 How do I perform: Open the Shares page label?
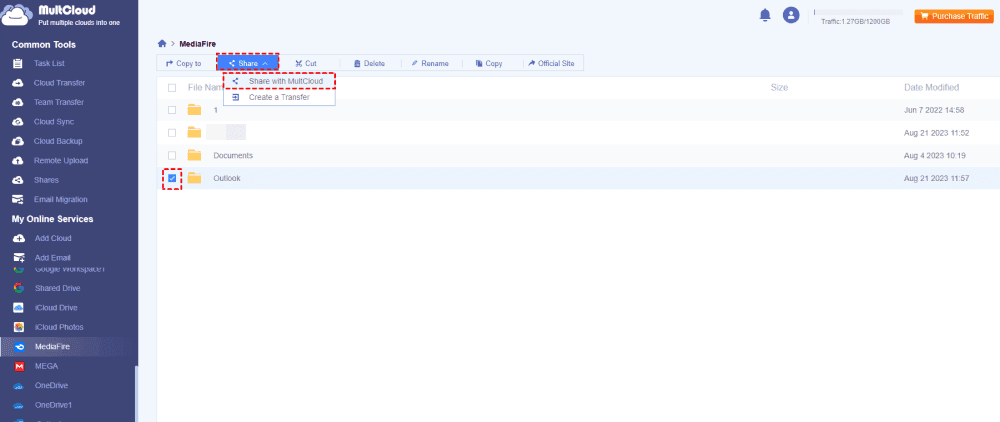pos(46,180)
